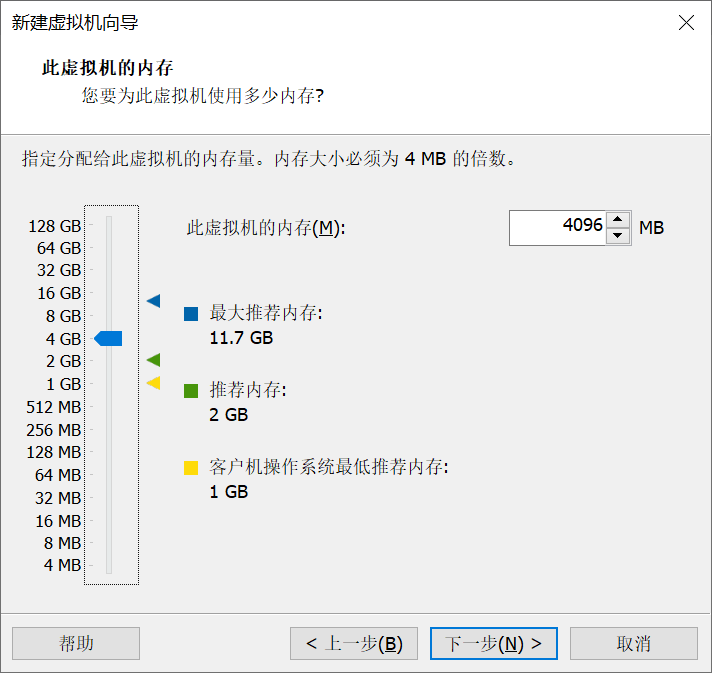The width and height of the screenshot is (712, 673).
Task: Click the blue square legend for 最大推荐内存
Action: click(x=191, y=314)
